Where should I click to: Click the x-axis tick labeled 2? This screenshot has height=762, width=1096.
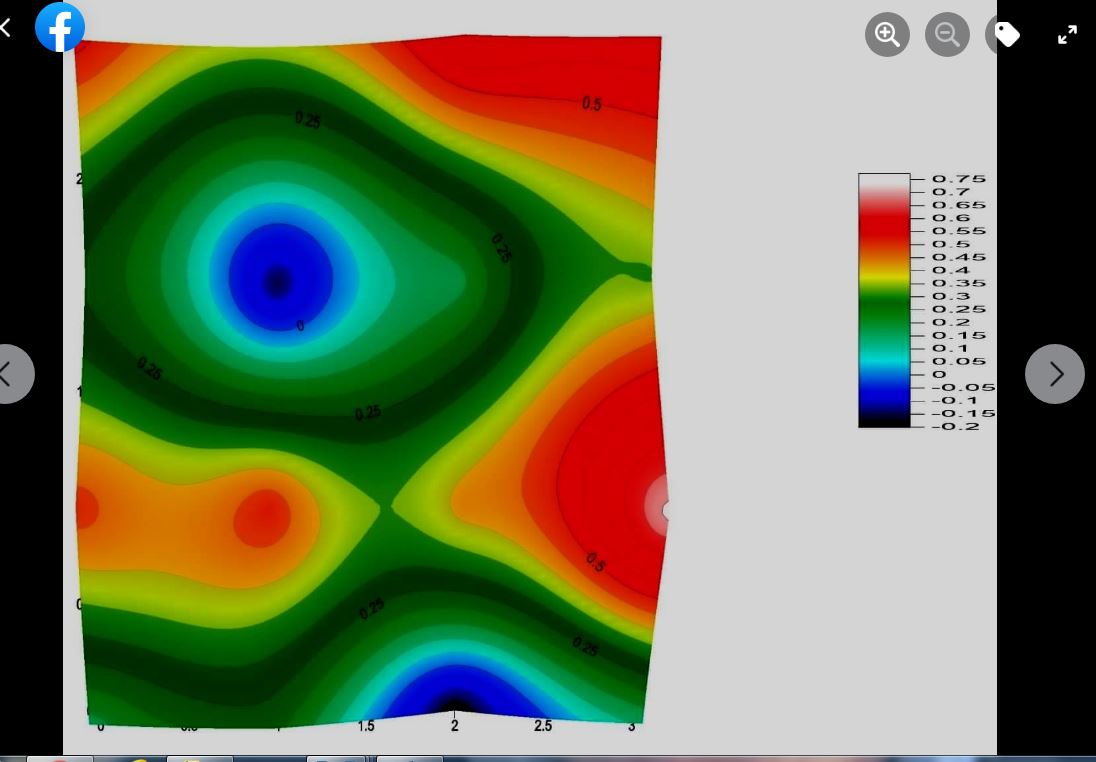[x=455, y=726]
